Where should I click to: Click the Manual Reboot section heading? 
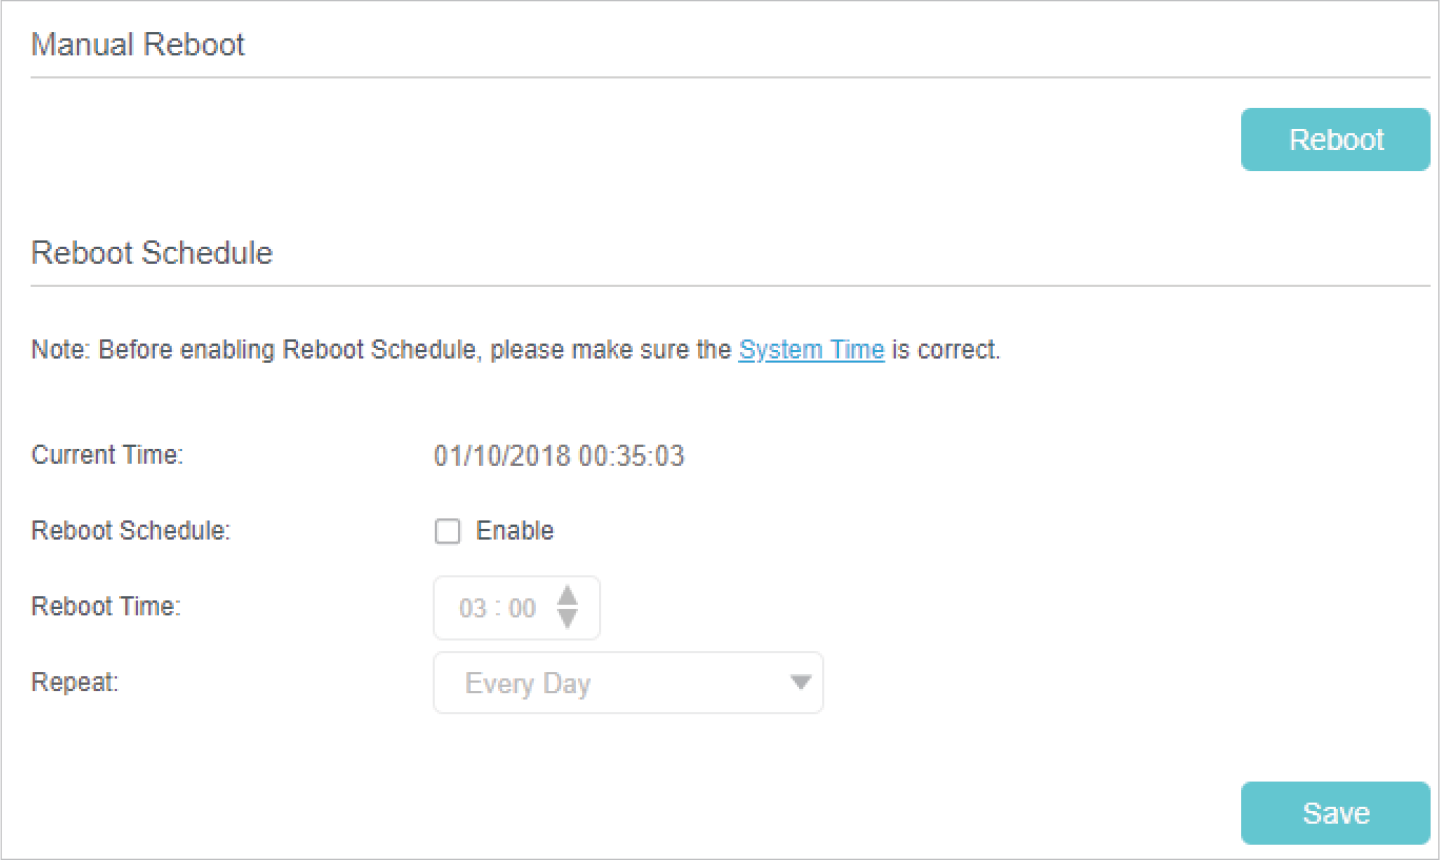(138, 45)
